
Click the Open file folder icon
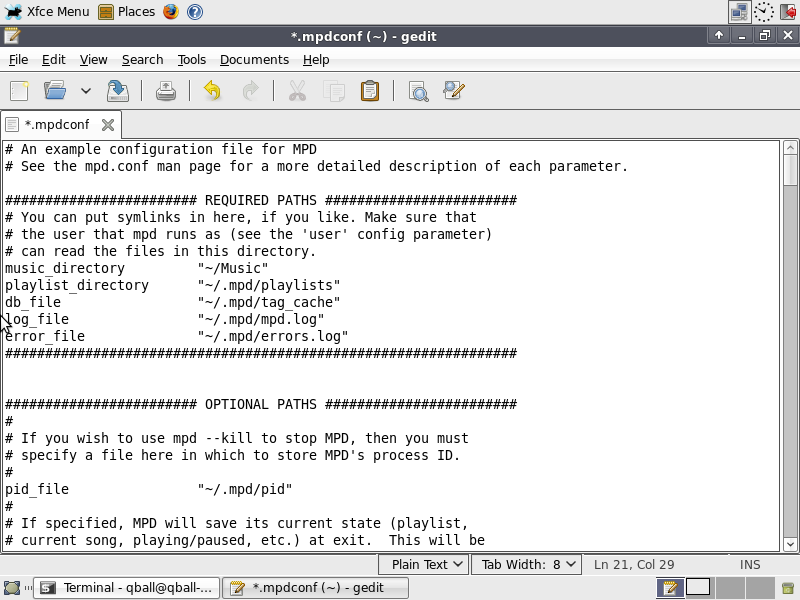tap(55, 91)
